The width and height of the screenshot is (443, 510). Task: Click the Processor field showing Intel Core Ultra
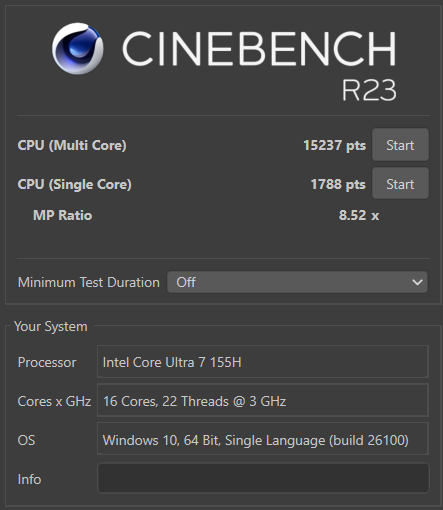pyautogui.click(x=263, y=362)
